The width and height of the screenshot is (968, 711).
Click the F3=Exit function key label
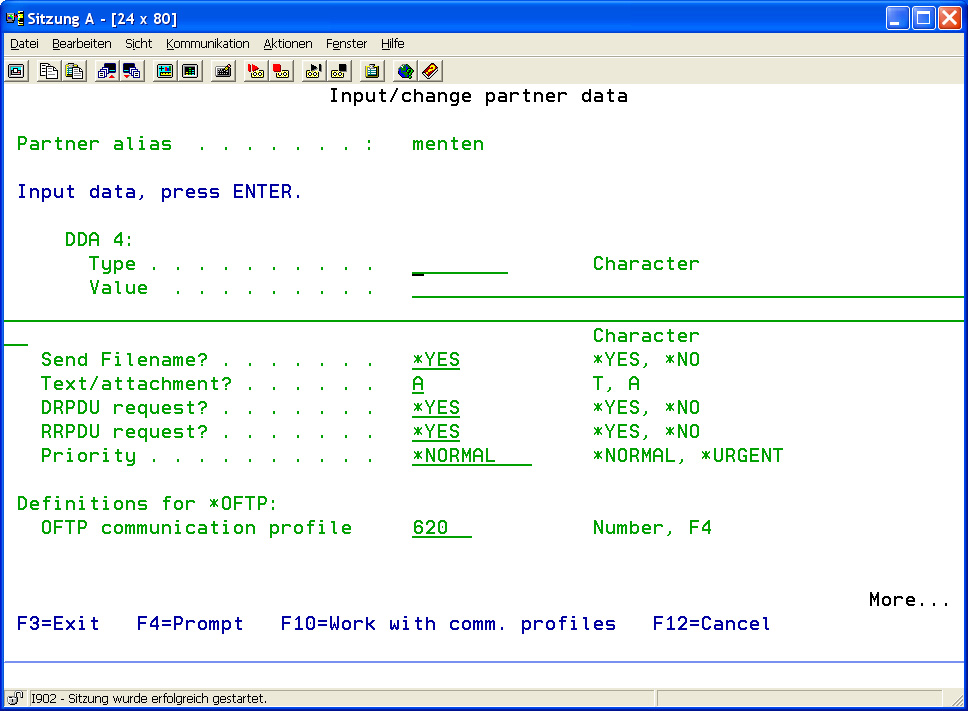pyautogui.click(x=58, y=624)
